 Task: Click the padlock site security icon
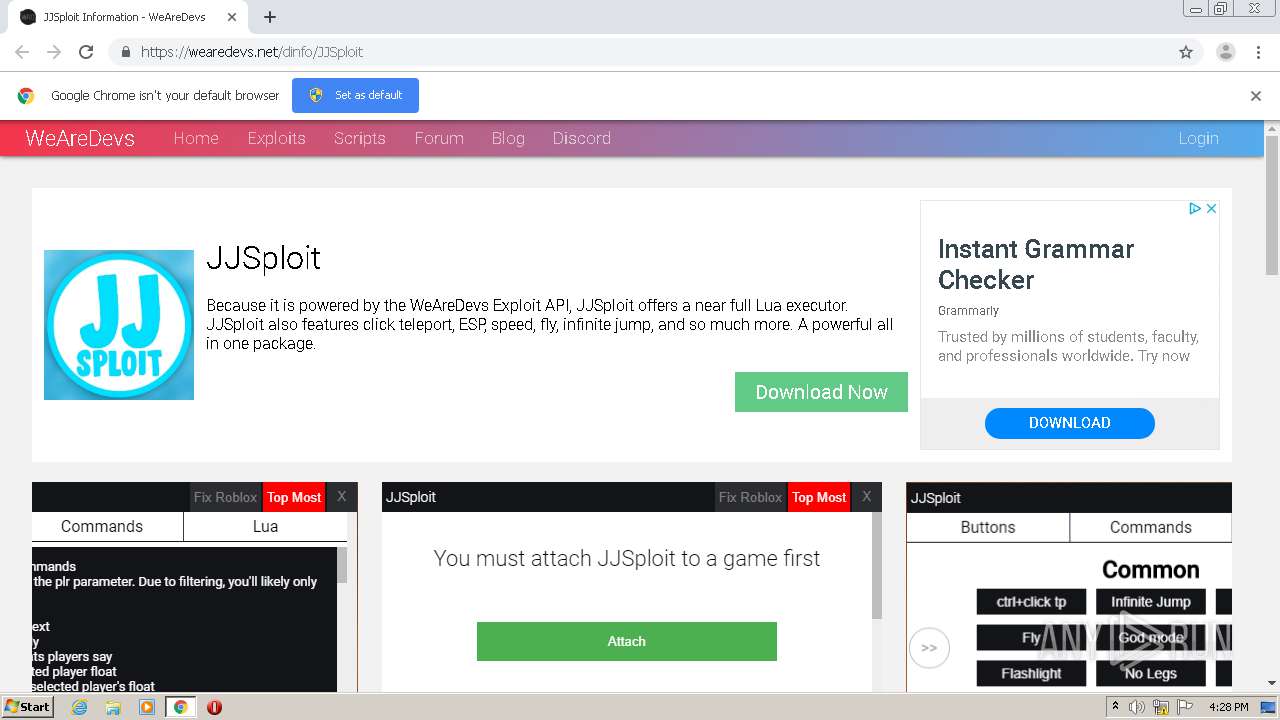tap(125, 52)
